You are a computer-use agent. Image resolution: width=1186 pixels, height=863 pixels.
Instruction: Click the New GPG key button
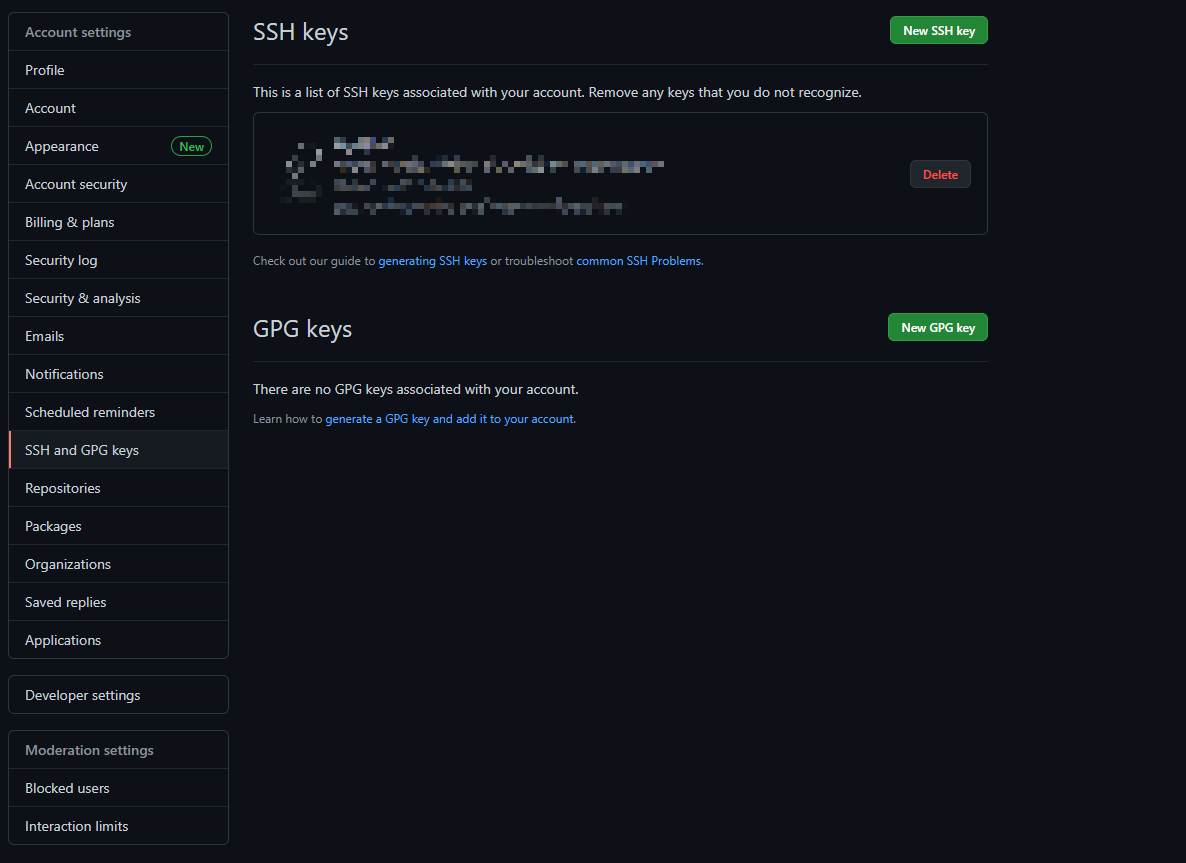point(937,328)
